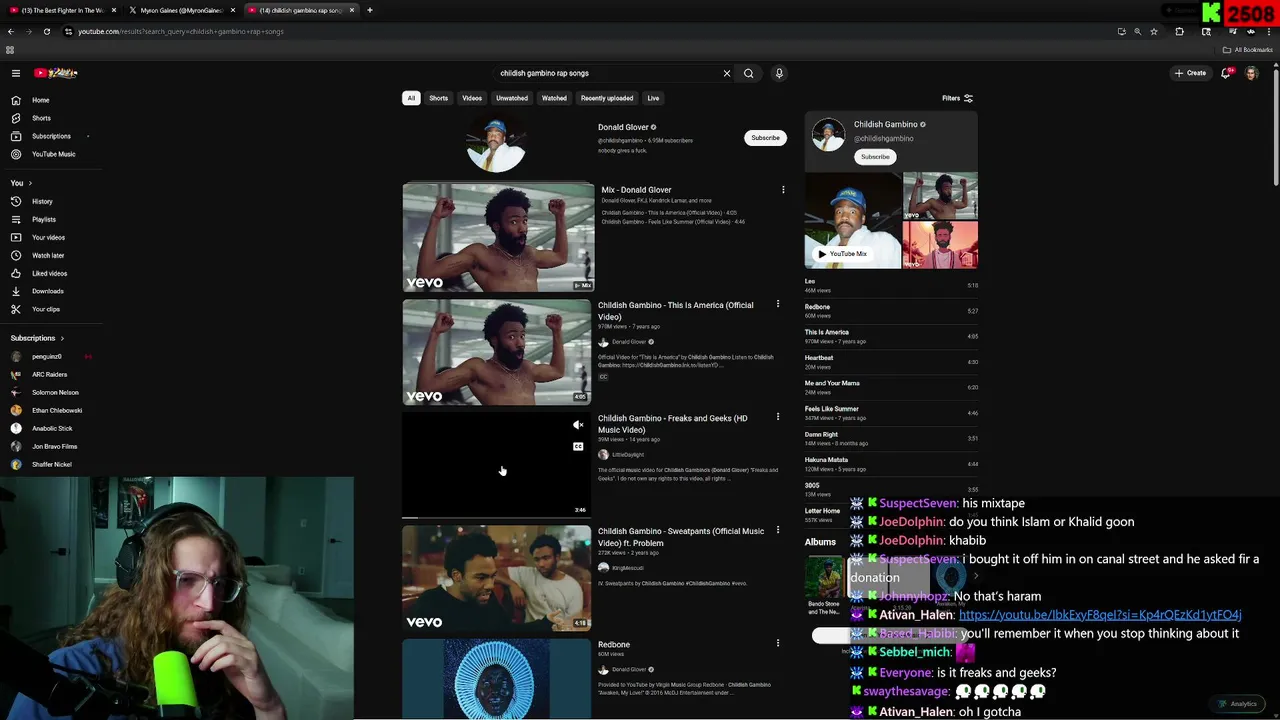This screenshot has height=720, width=1280.
Task: Open the notifications bell
Action: pyautogui.click(x=1226, y=73)
